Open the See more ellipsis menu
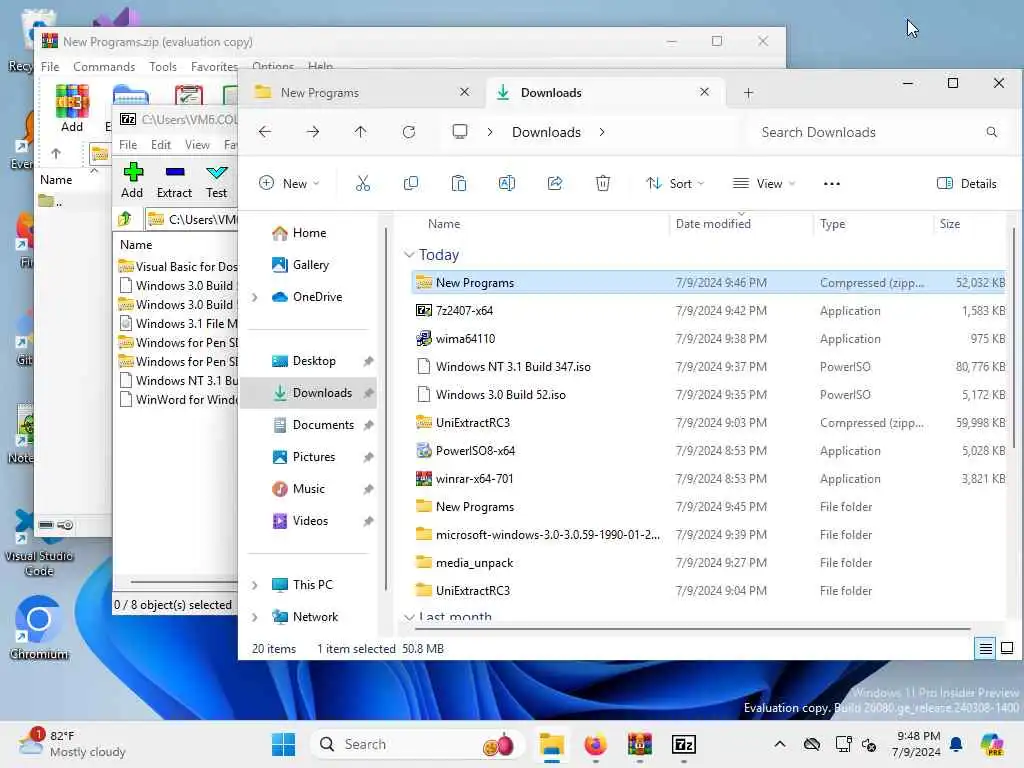This screenshot has width=1024, height=768. (831, 184)
